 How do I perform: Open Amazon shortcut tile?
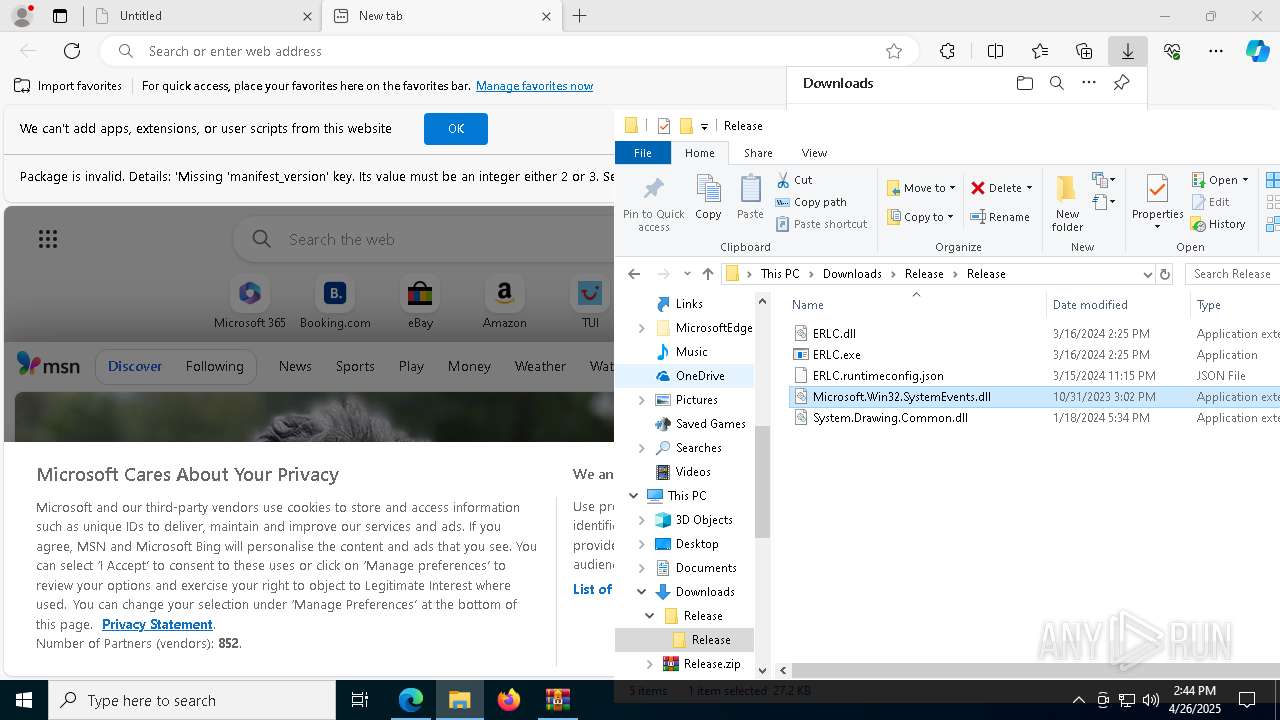tap(504, 303)
